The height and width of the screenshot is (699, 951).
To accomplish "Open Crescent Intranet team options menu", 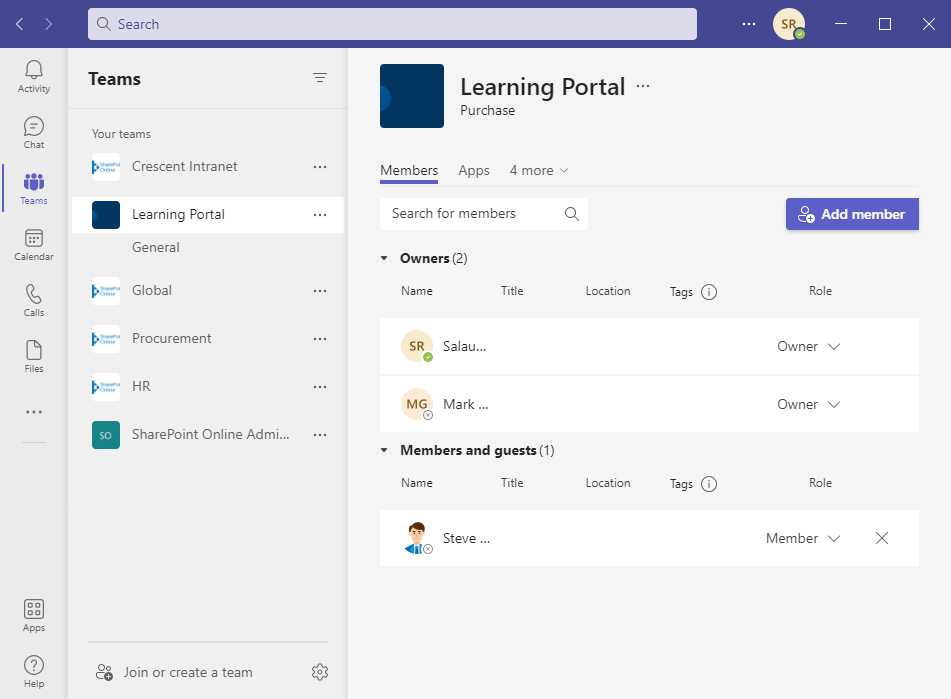I will pyautogui.click(x=320, y=167).
